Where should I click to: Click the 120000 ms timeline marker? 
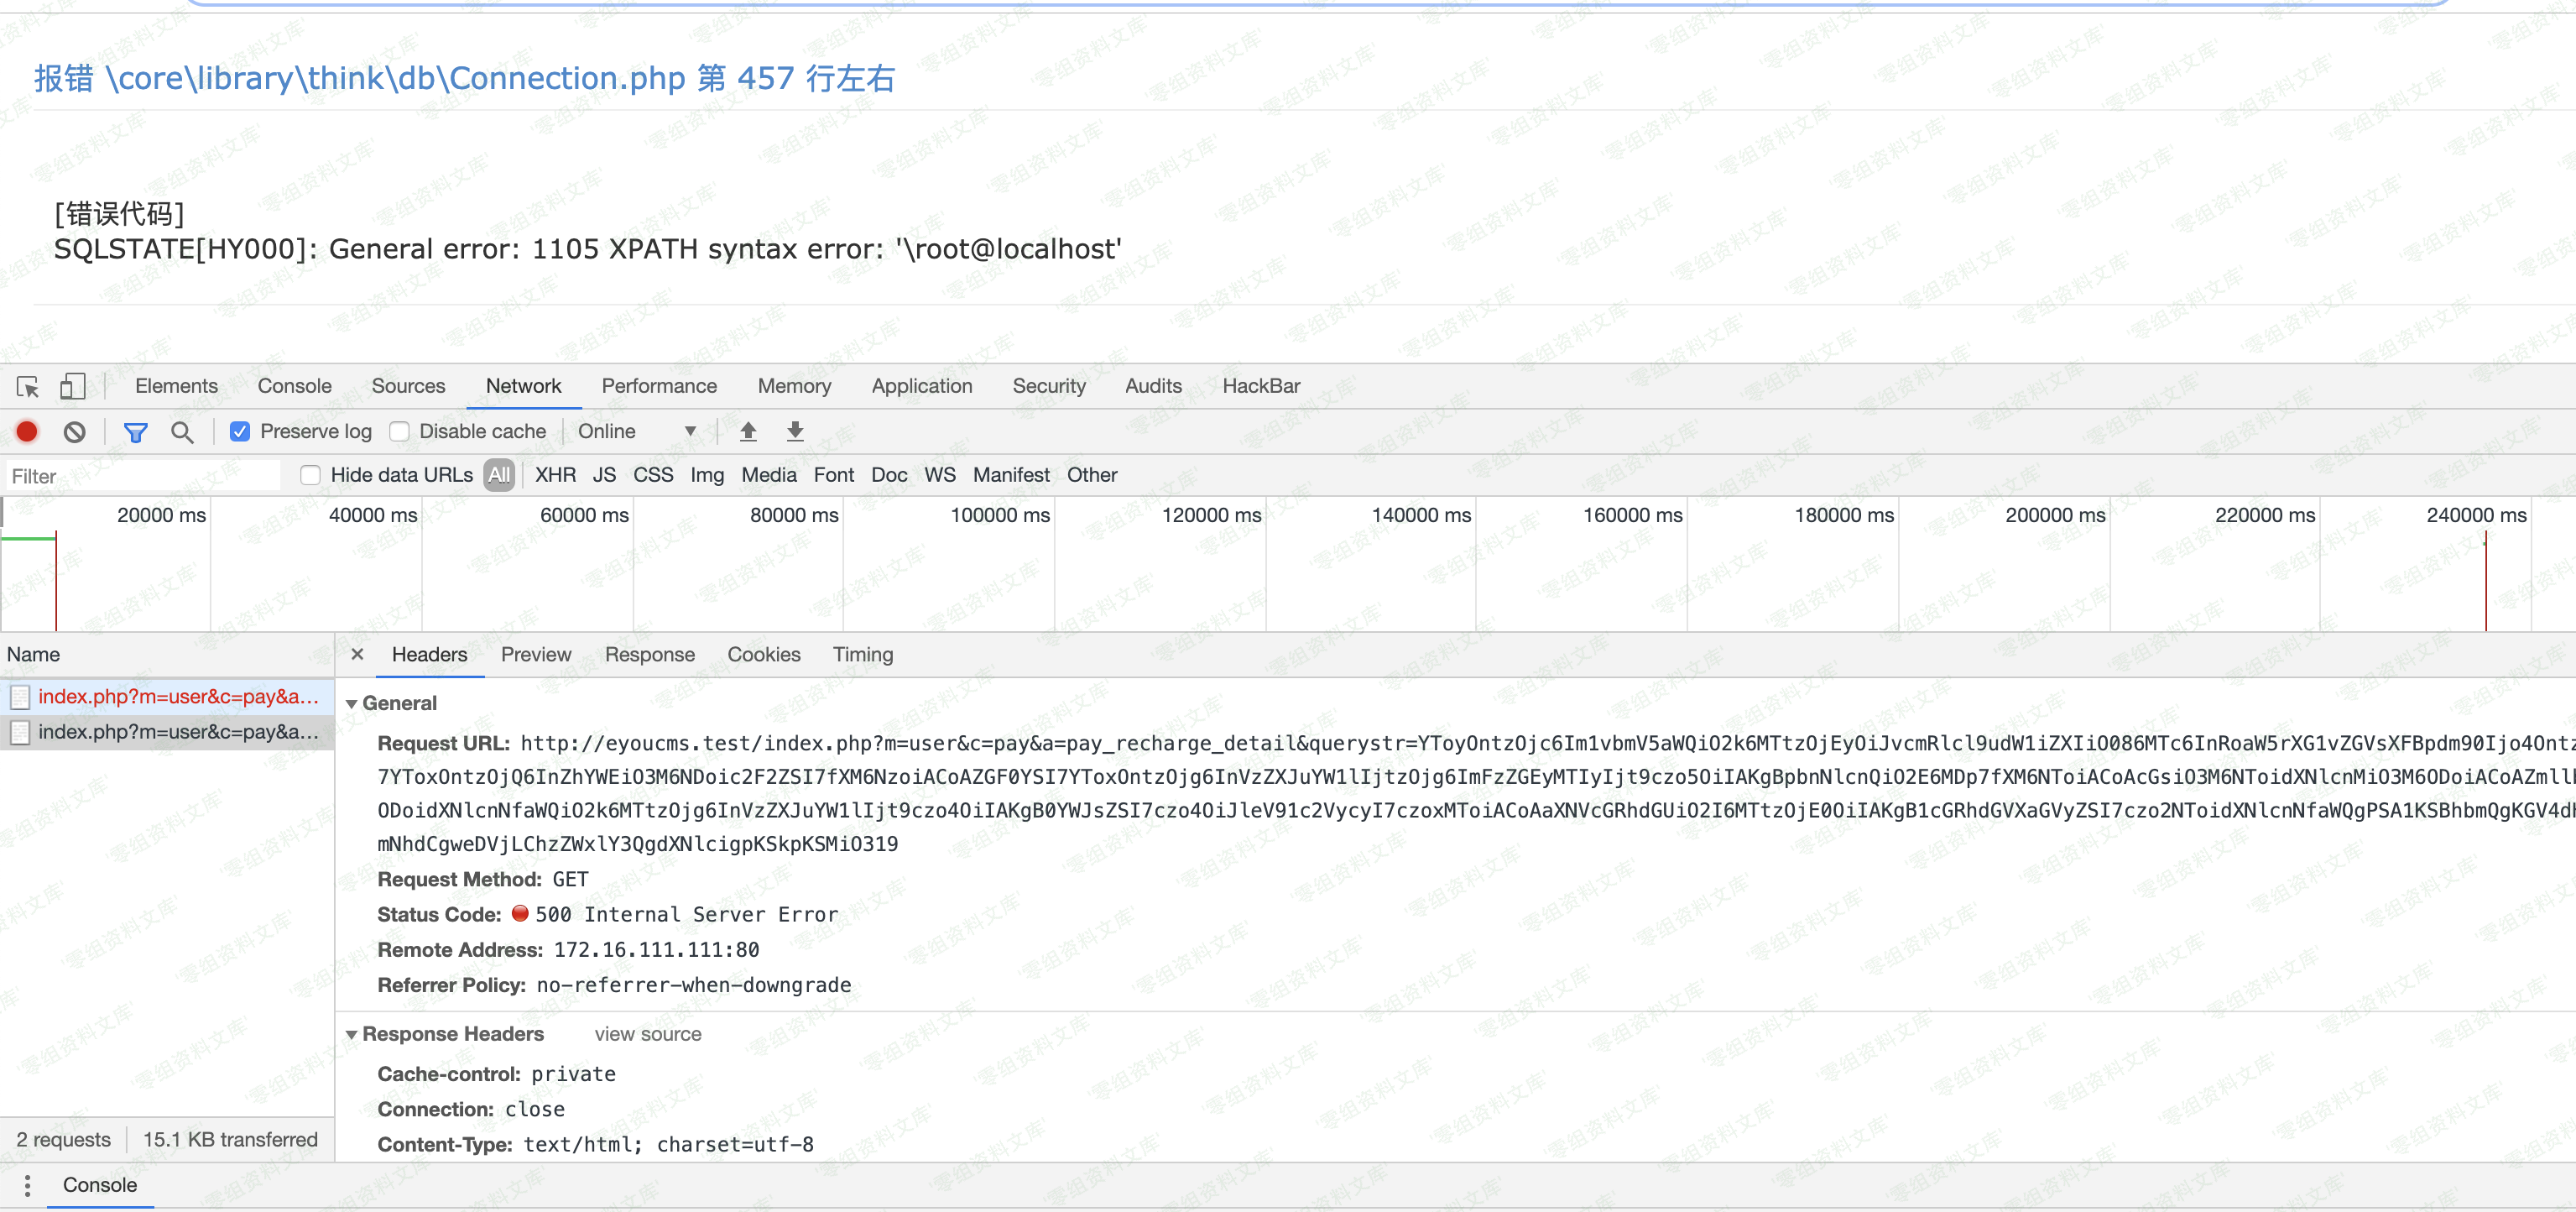pyautogui.click(x=1211, y=515)
